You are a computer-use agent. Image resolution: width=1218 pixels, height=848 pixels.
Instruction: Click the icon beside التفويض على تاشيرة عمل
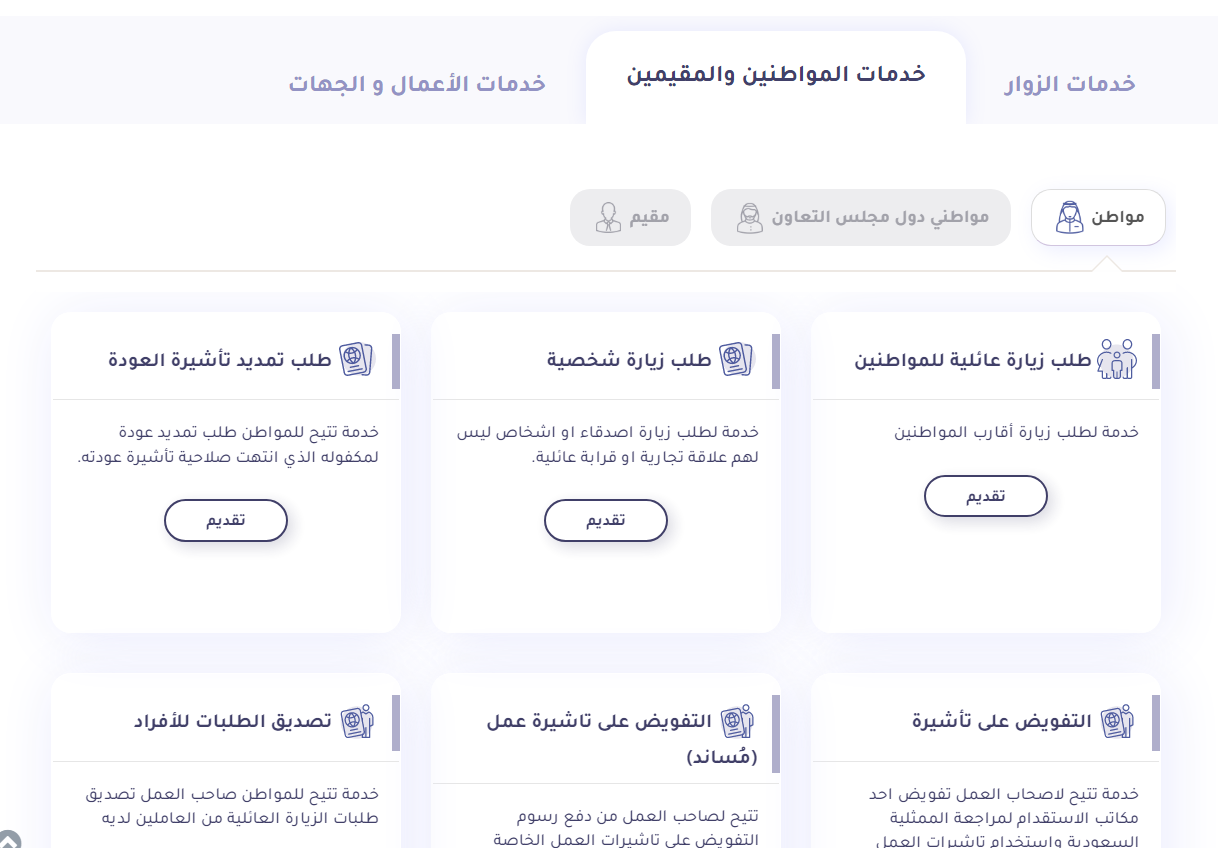[x=737, y=720]
